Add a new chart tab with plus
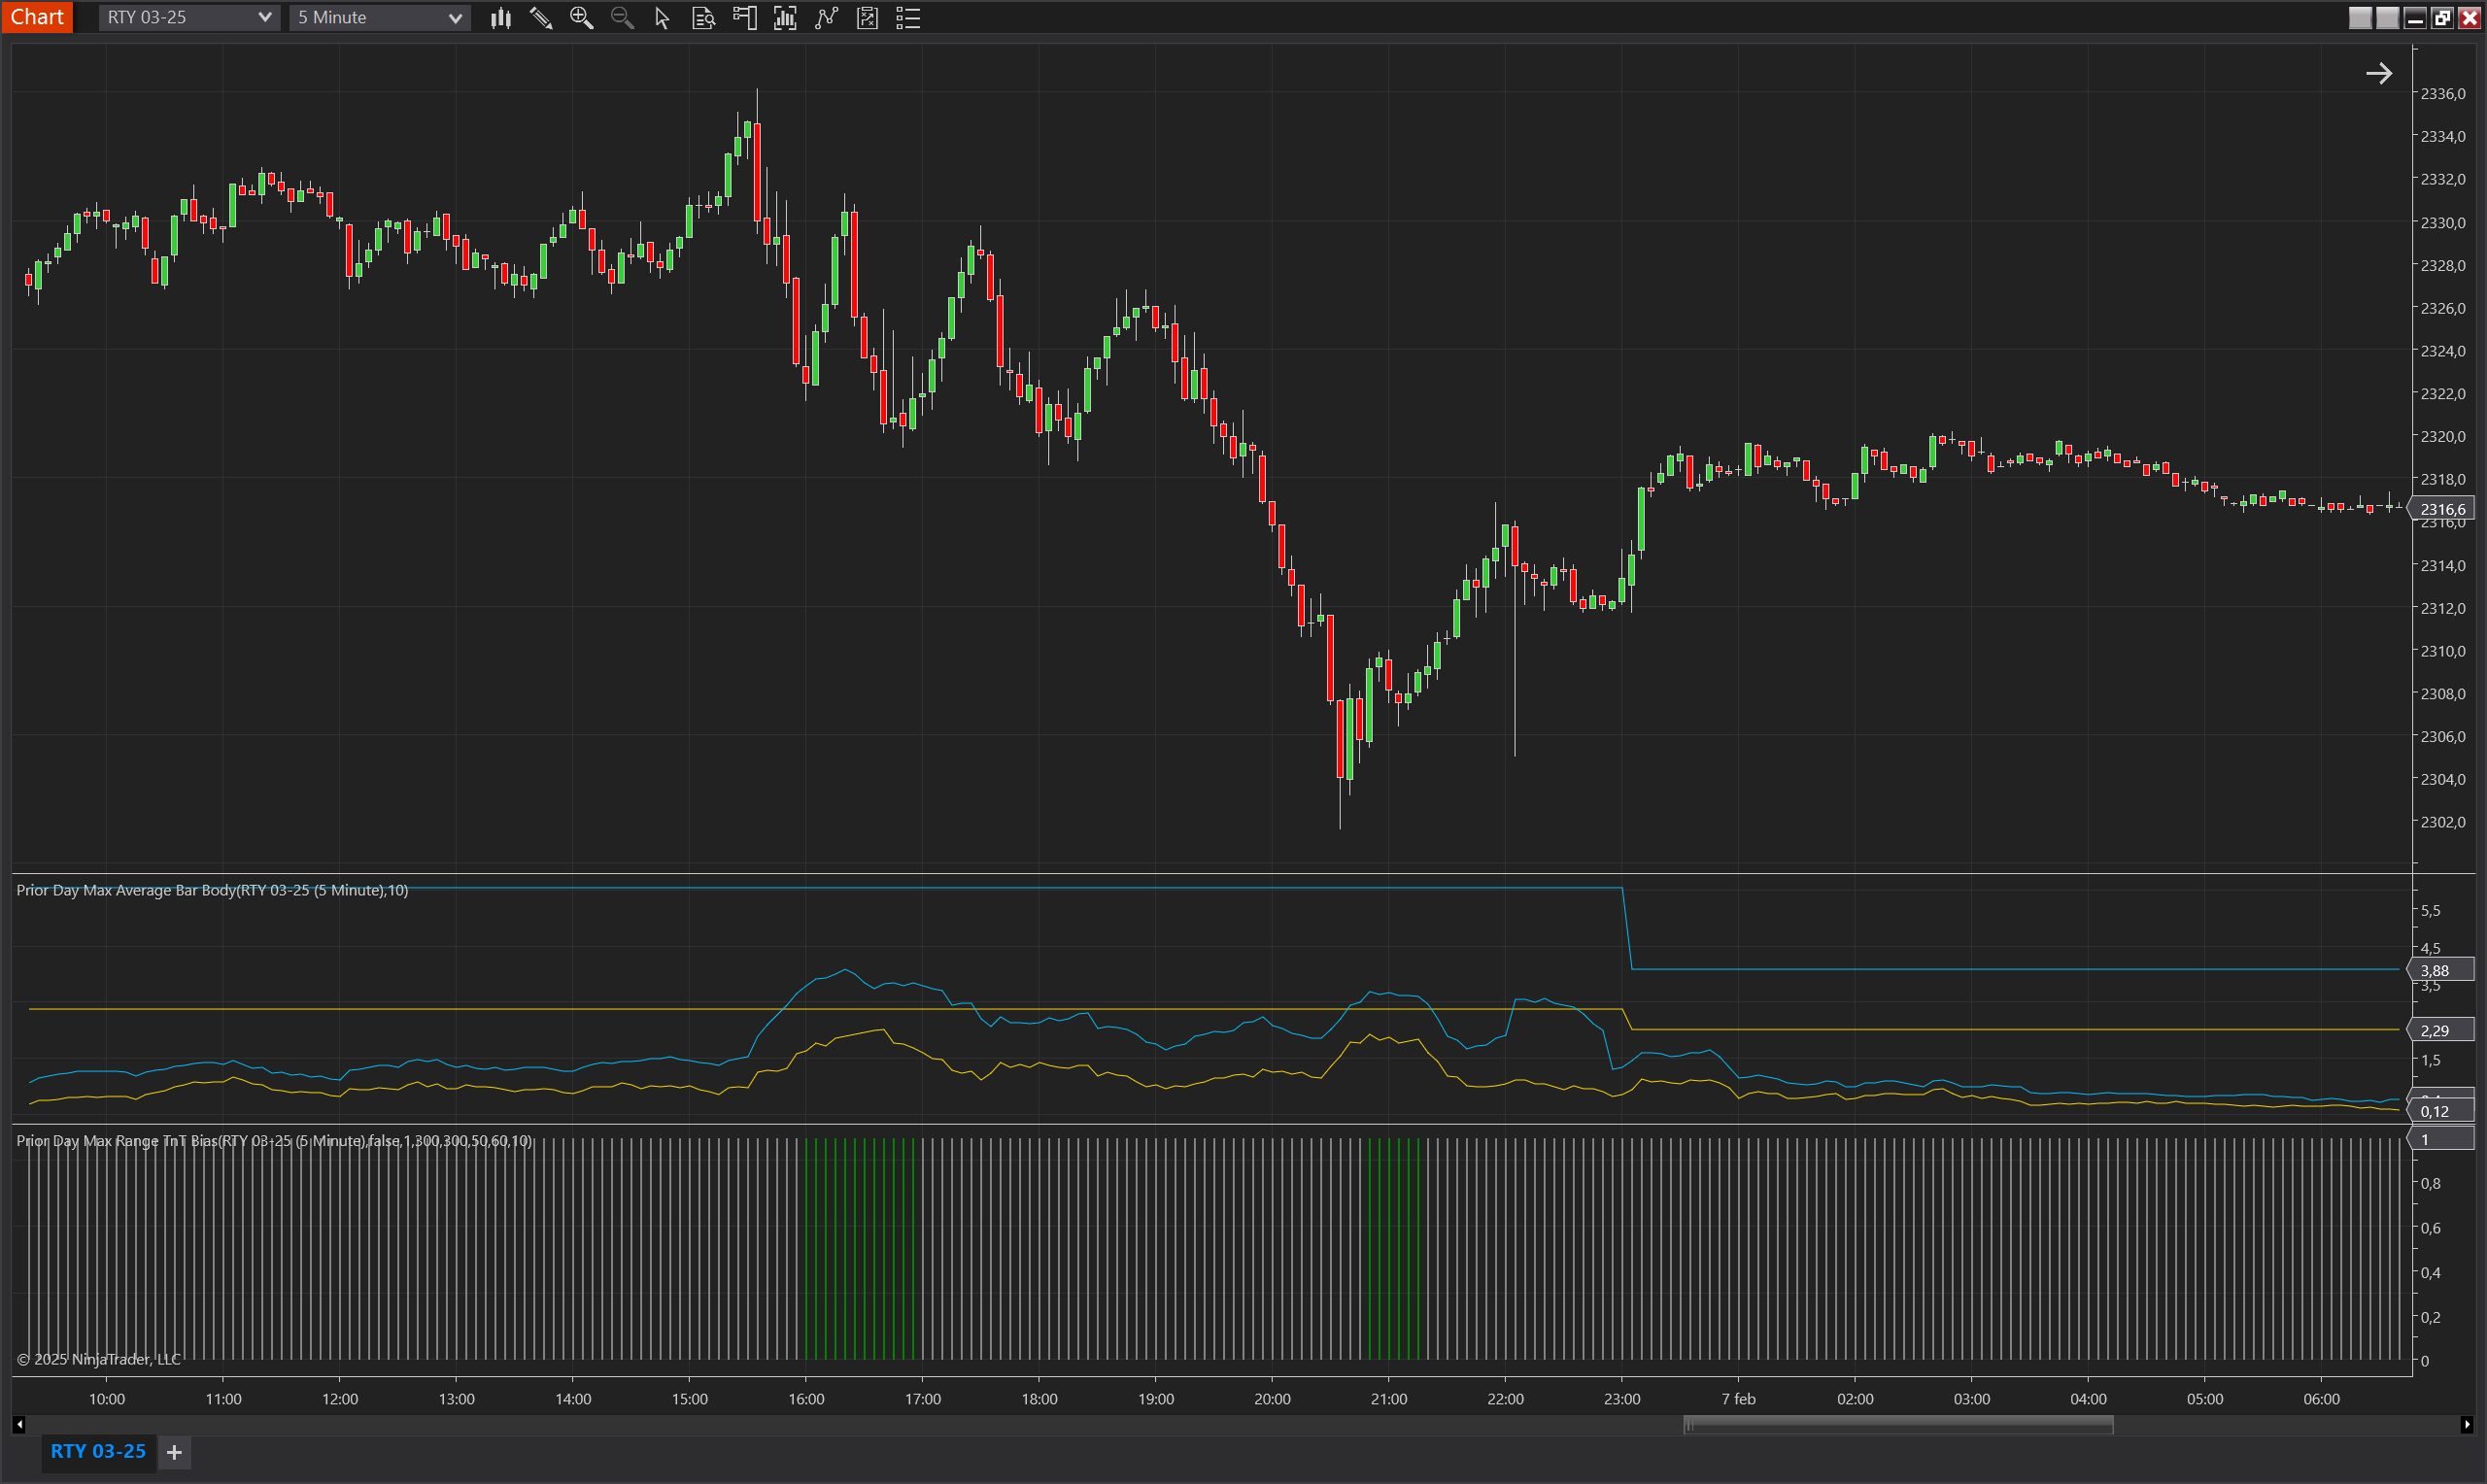 pyautogui.click(x=174, y=1452)
